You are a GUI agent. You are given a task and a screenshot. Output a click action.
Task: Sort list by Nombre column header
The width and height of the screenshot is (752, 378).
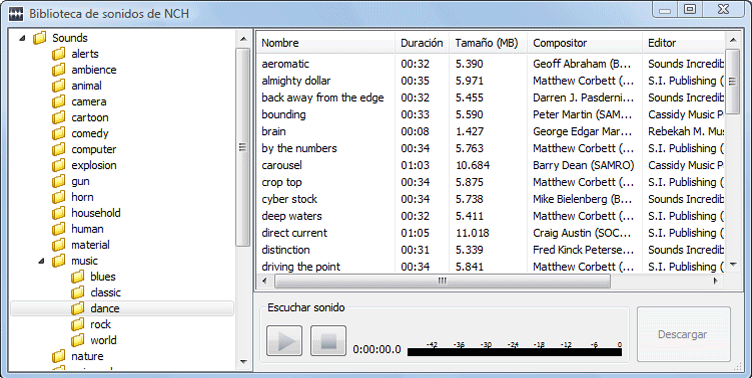pyautogui.click(x=326, y=43)
